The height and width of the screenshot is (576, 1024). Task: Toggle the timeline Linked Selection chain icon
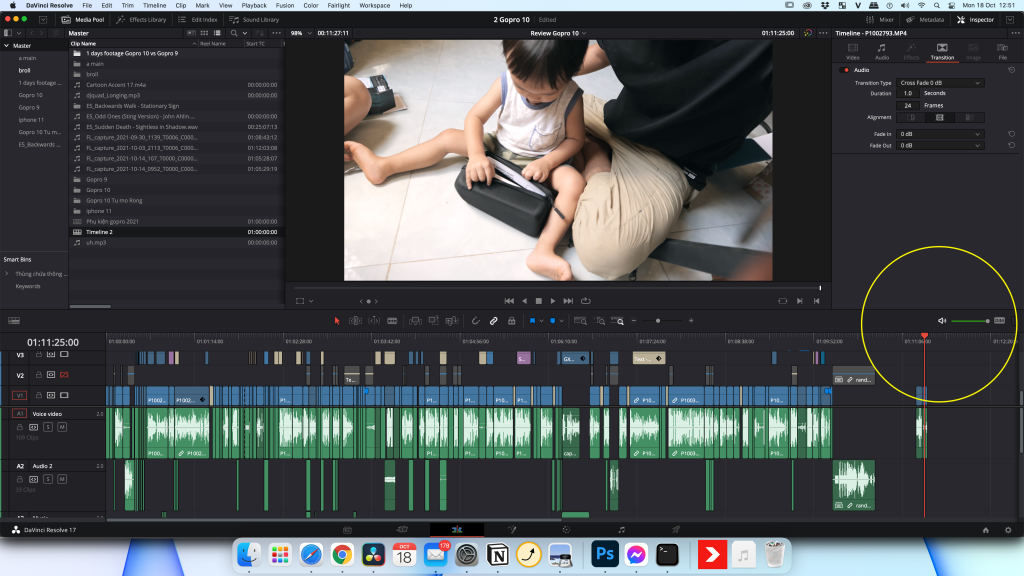(x=493, y=321)
